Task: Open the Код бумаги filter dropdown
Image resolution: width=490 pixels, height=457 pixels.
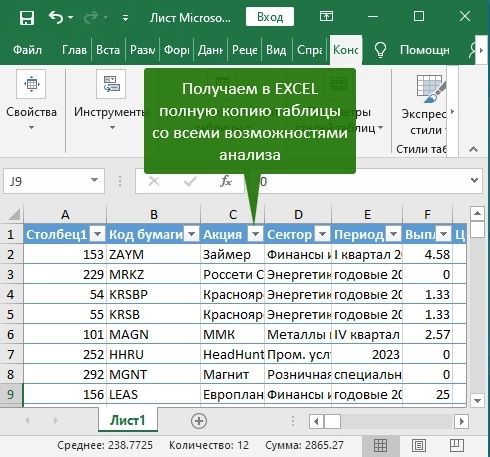Action: 192,234
